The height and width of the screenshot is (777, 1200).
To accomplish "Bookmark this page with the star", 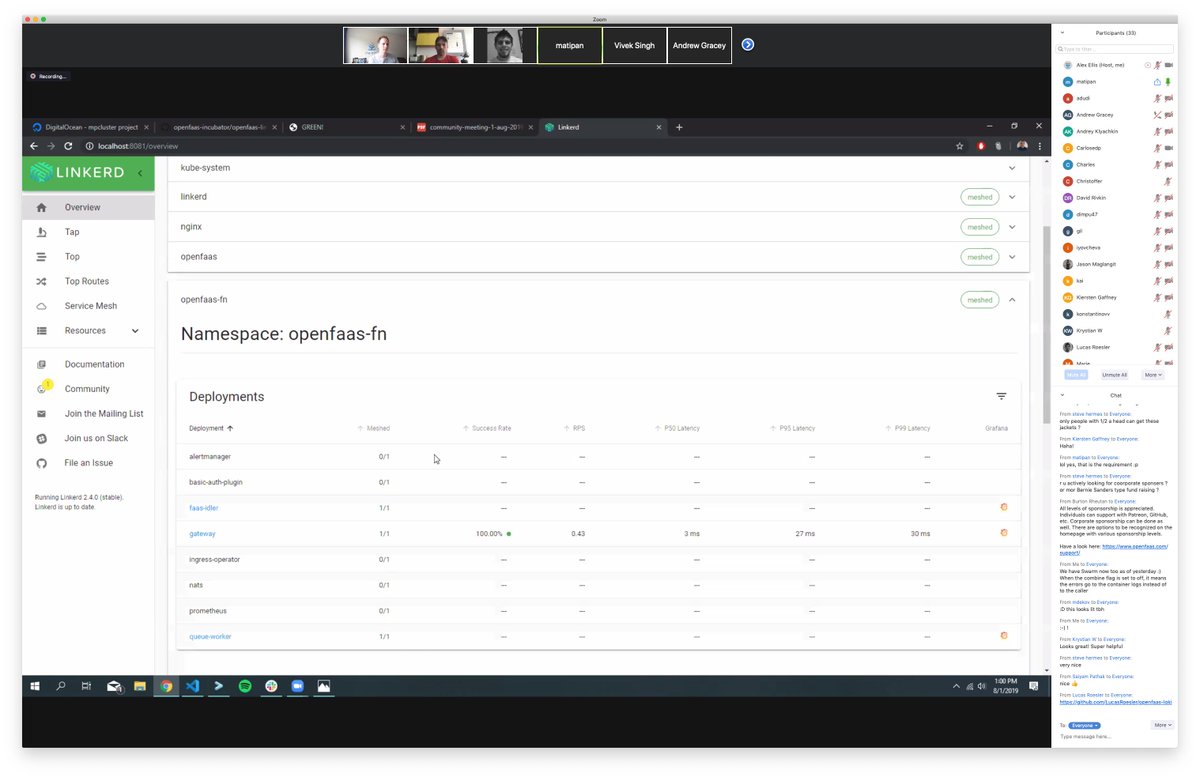I will tap(960, 146).
